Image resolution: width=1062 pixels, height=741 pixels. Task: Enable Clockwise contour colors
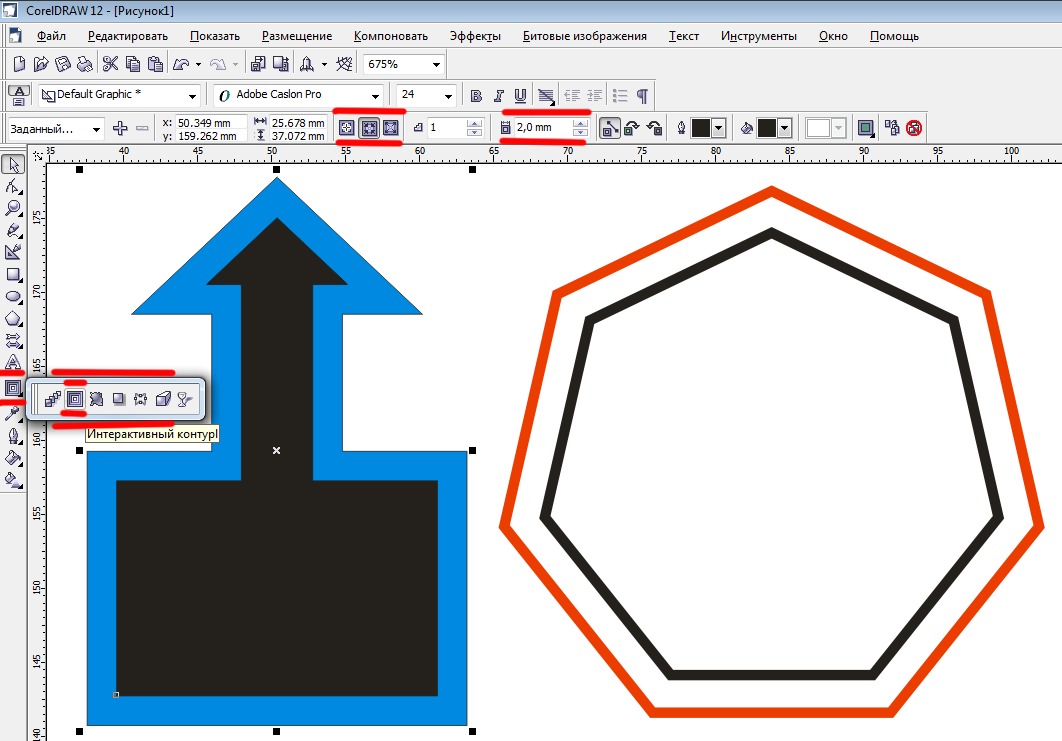(632, 127)
